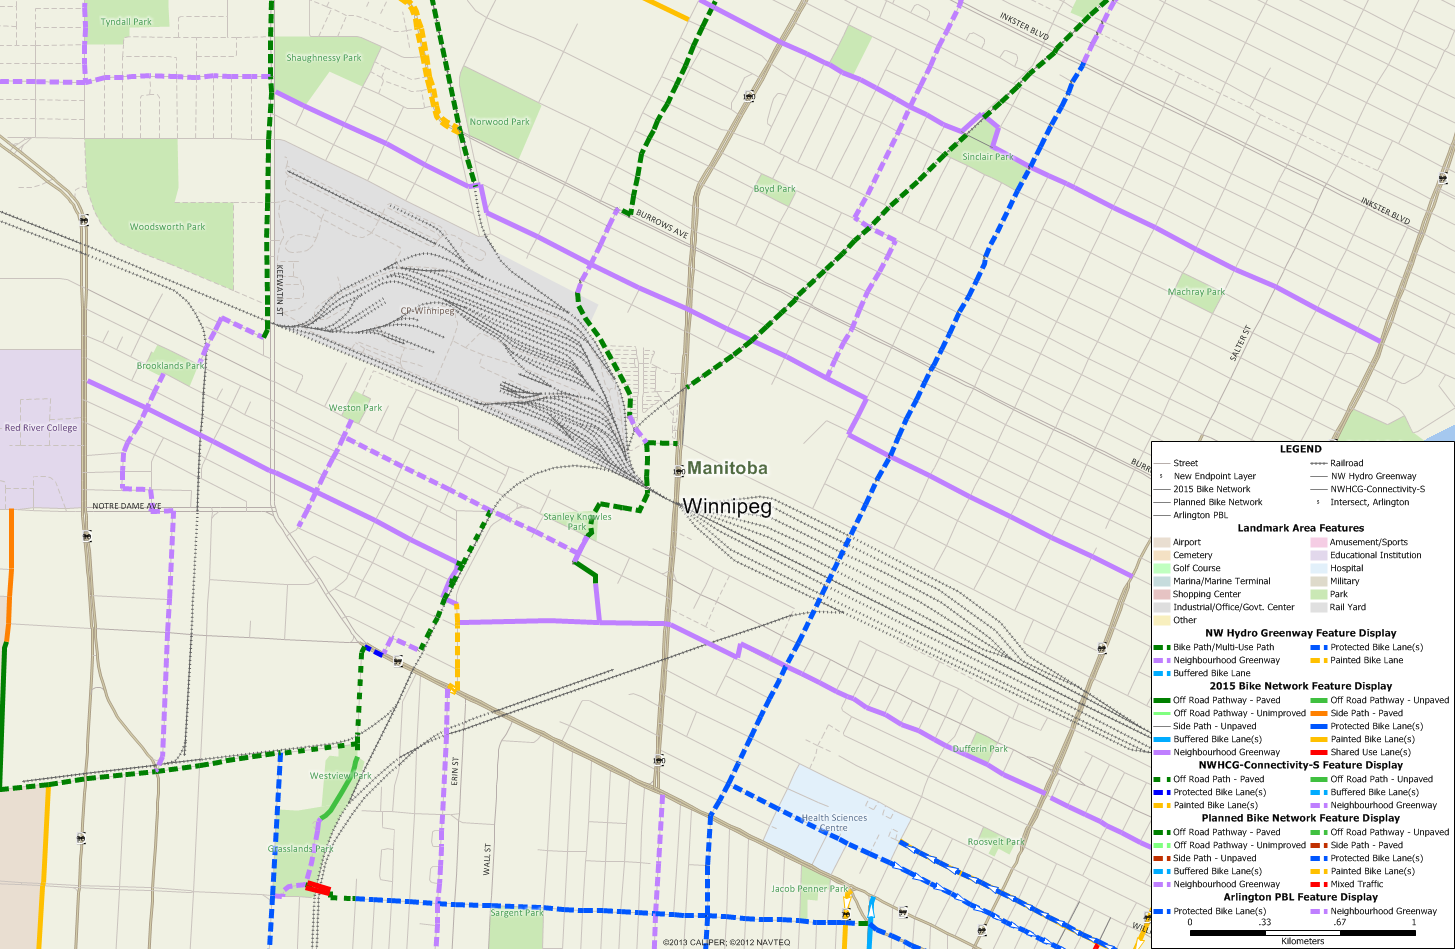Click the Landmark Area Features heading
The image size is (1455, 949).
1300,528
